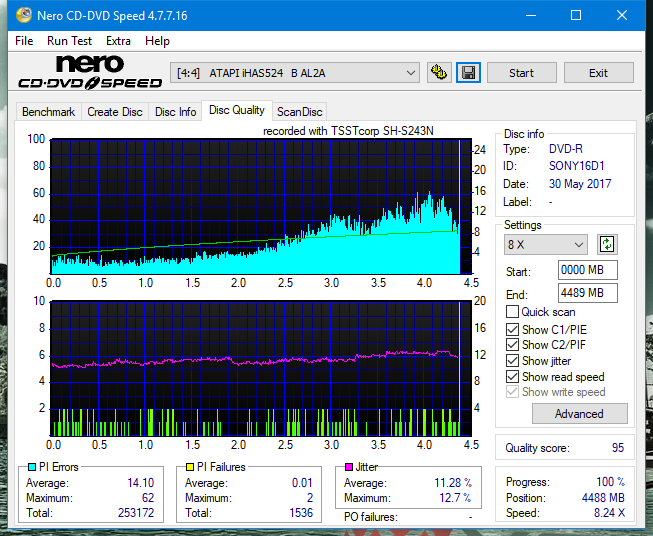
Task: Click the green refresh speed icon
Action: pos(607,244)
